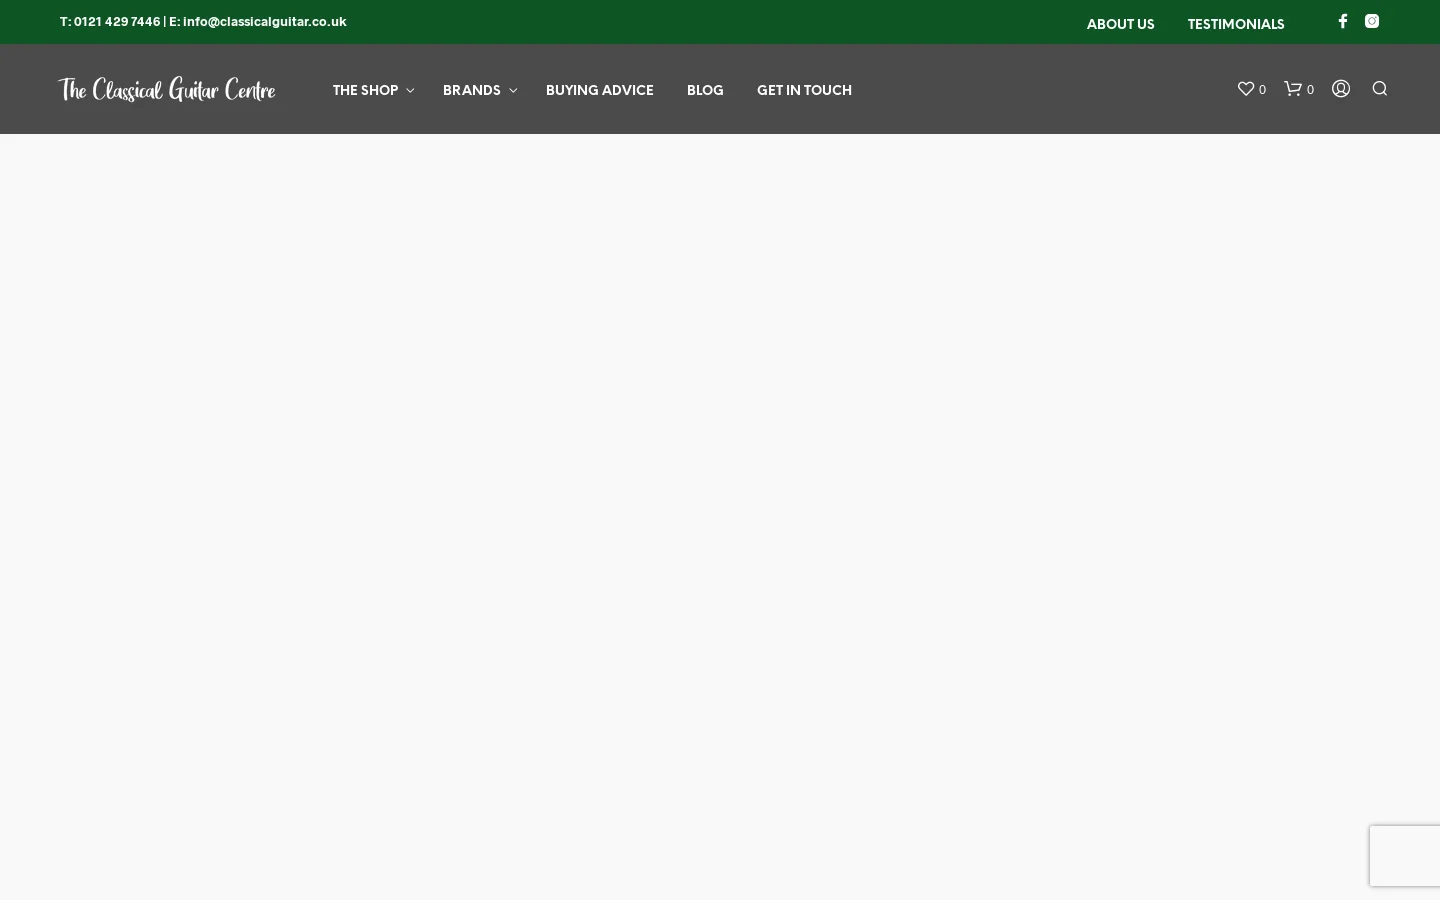Expand The Shop dropdown chevron
The width and height of the screenshot is (1440, 900).
click(x=410, y=91)
